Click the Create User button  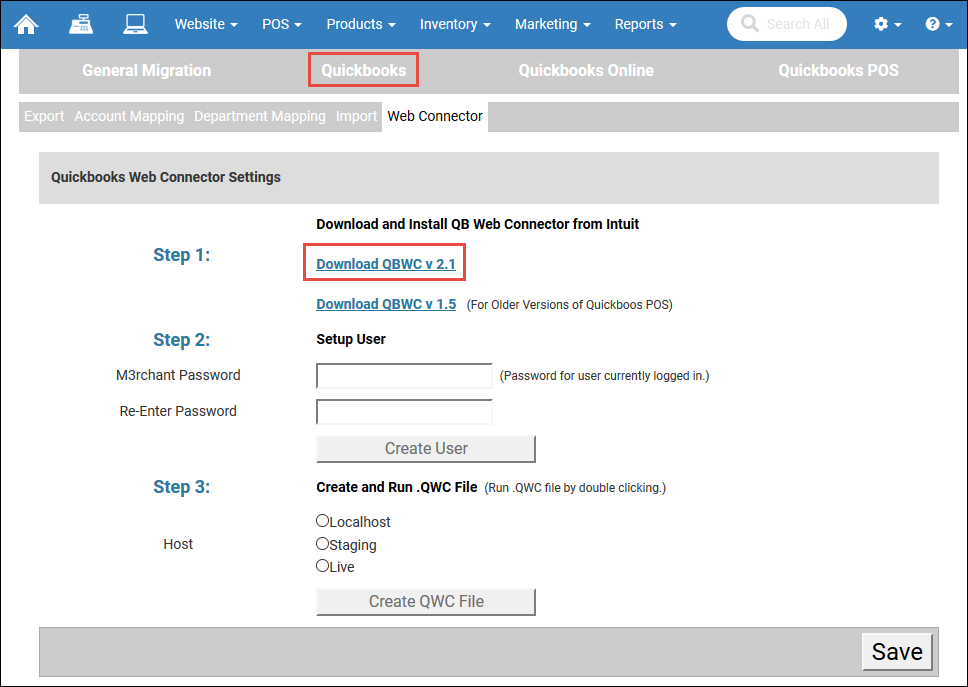pyautogui.click(x=426, y=449)
